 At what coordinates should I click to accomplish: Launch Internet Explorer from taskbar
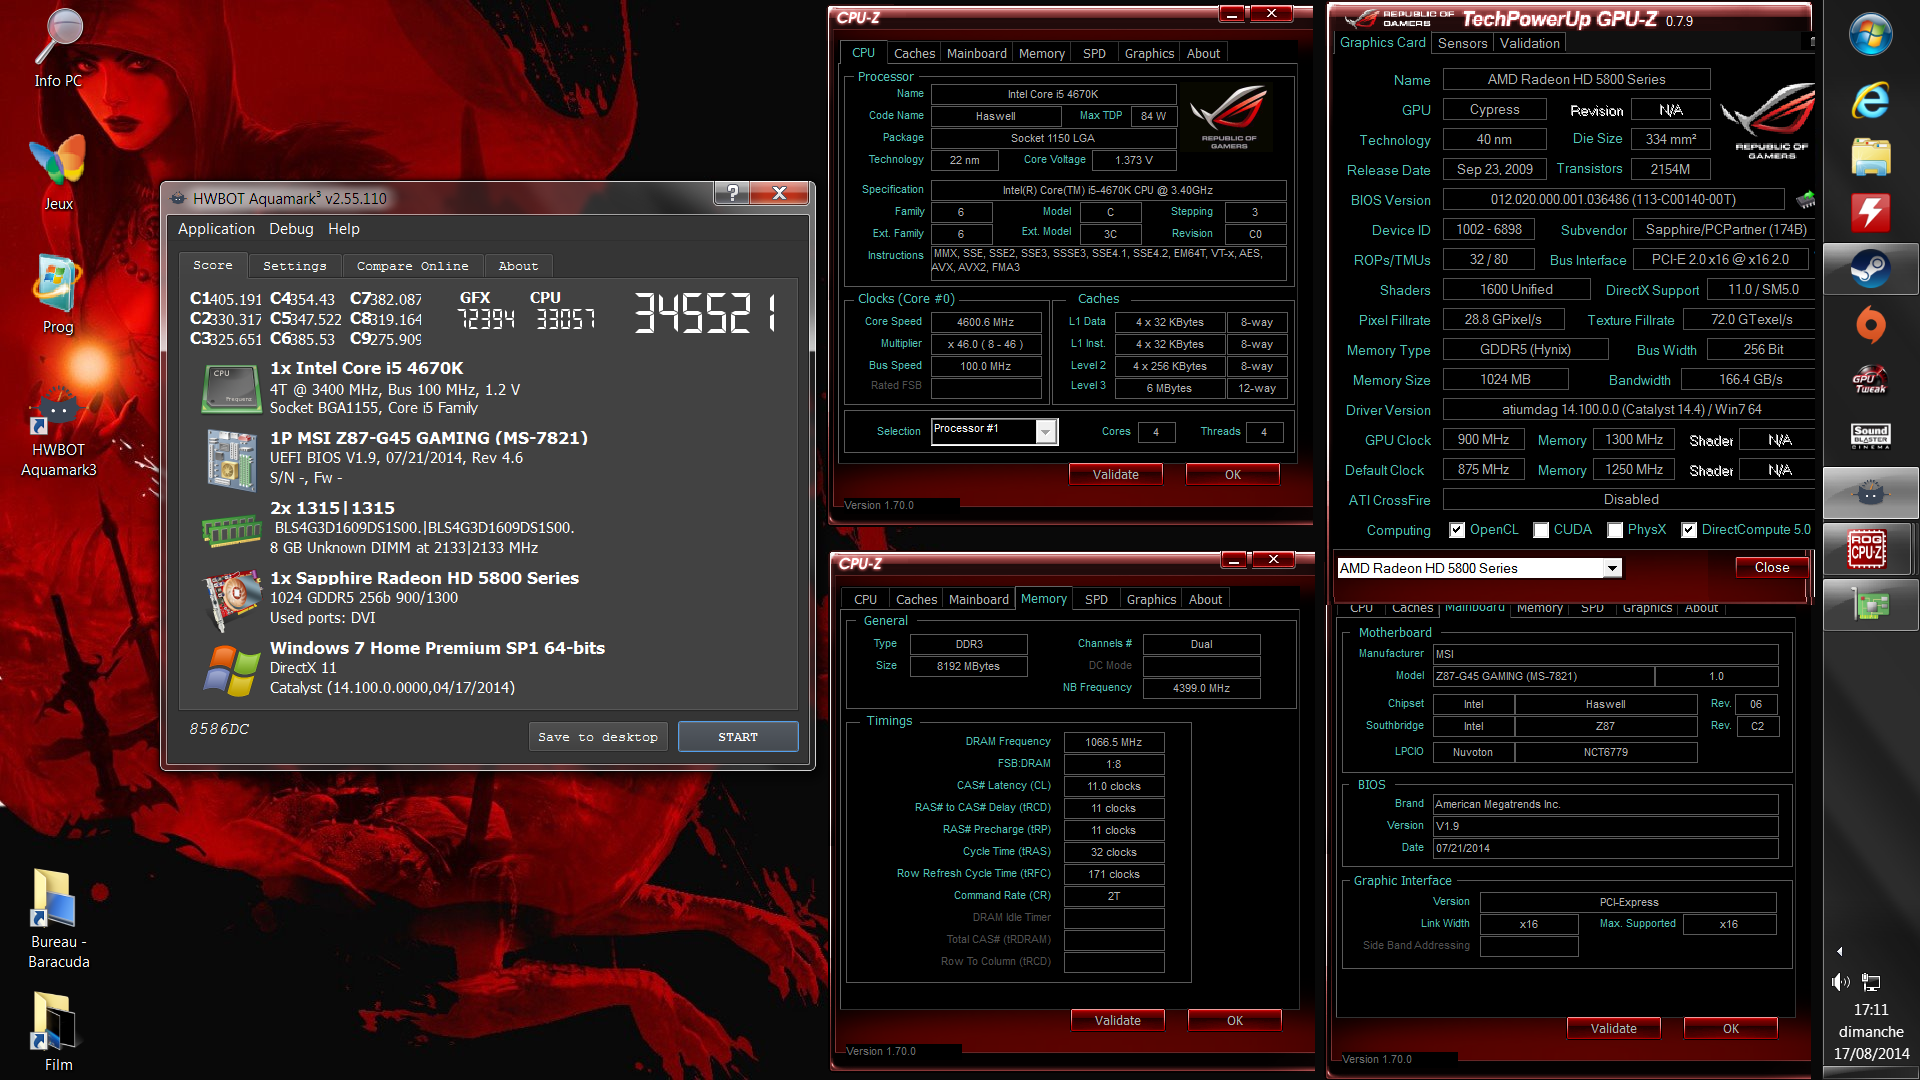(x=1870, y=99)
